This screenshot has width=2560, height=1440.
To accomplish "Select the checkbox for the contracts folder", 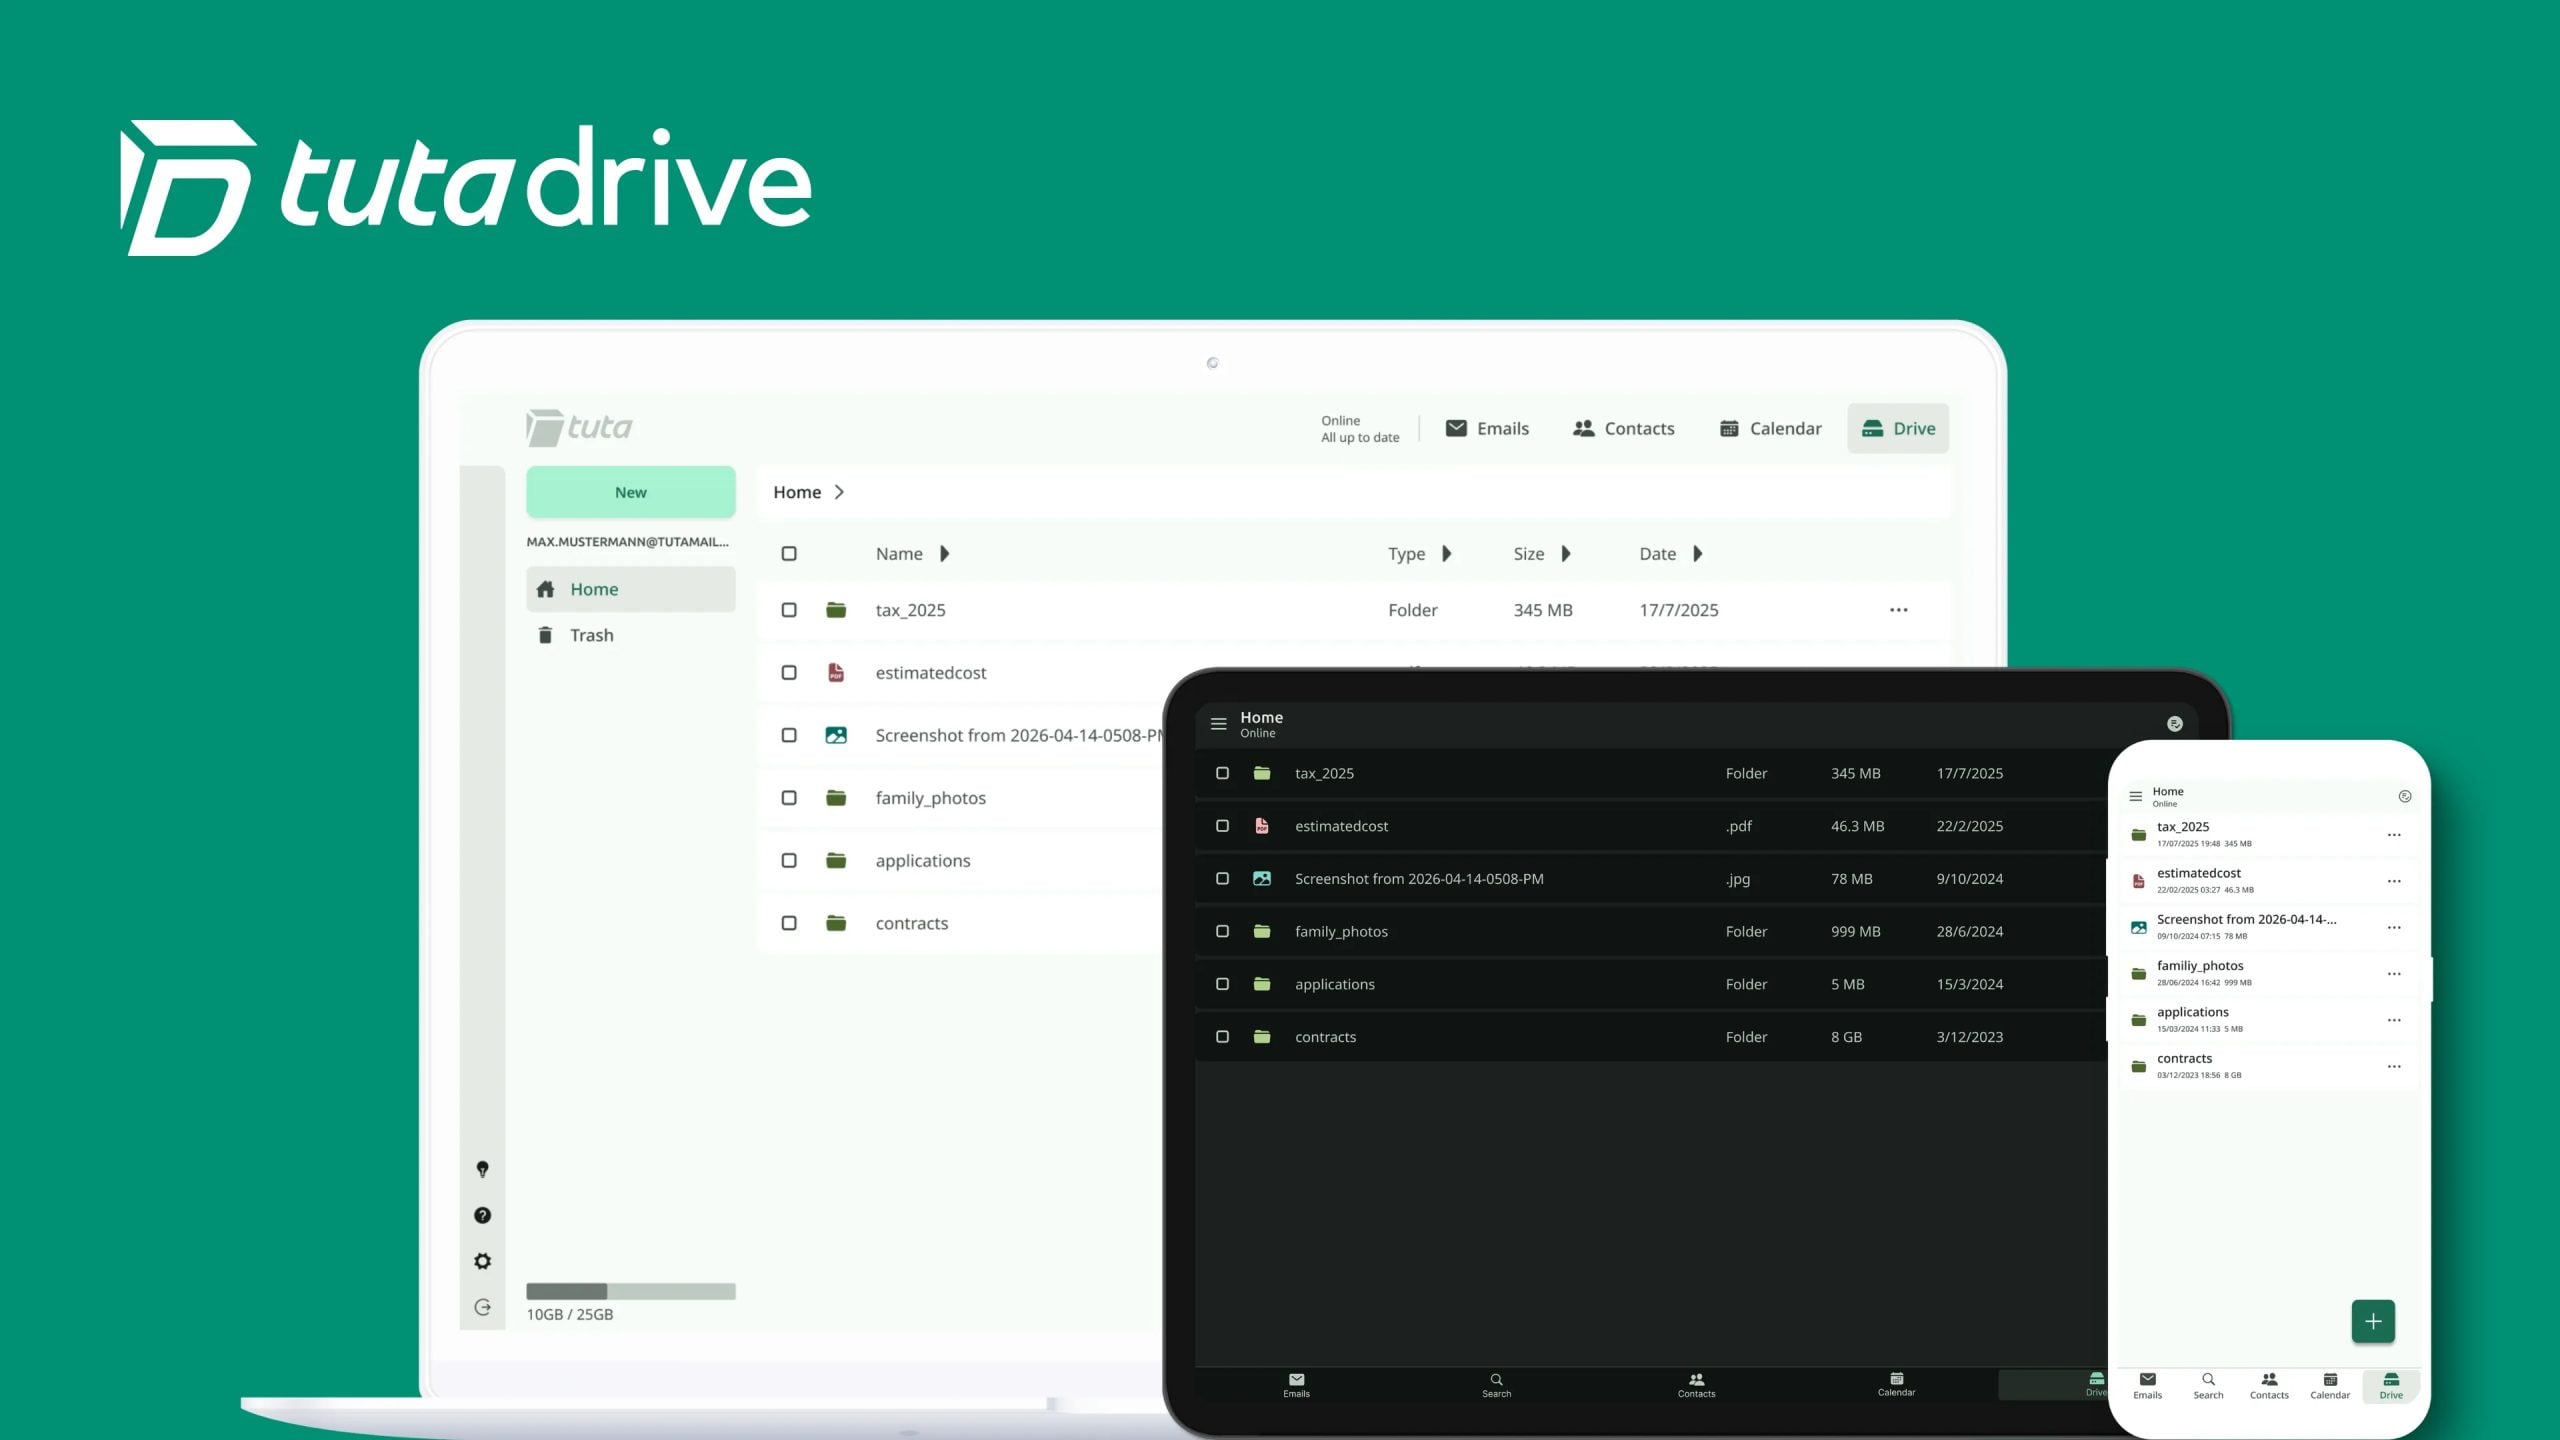I will pos(789,923).
